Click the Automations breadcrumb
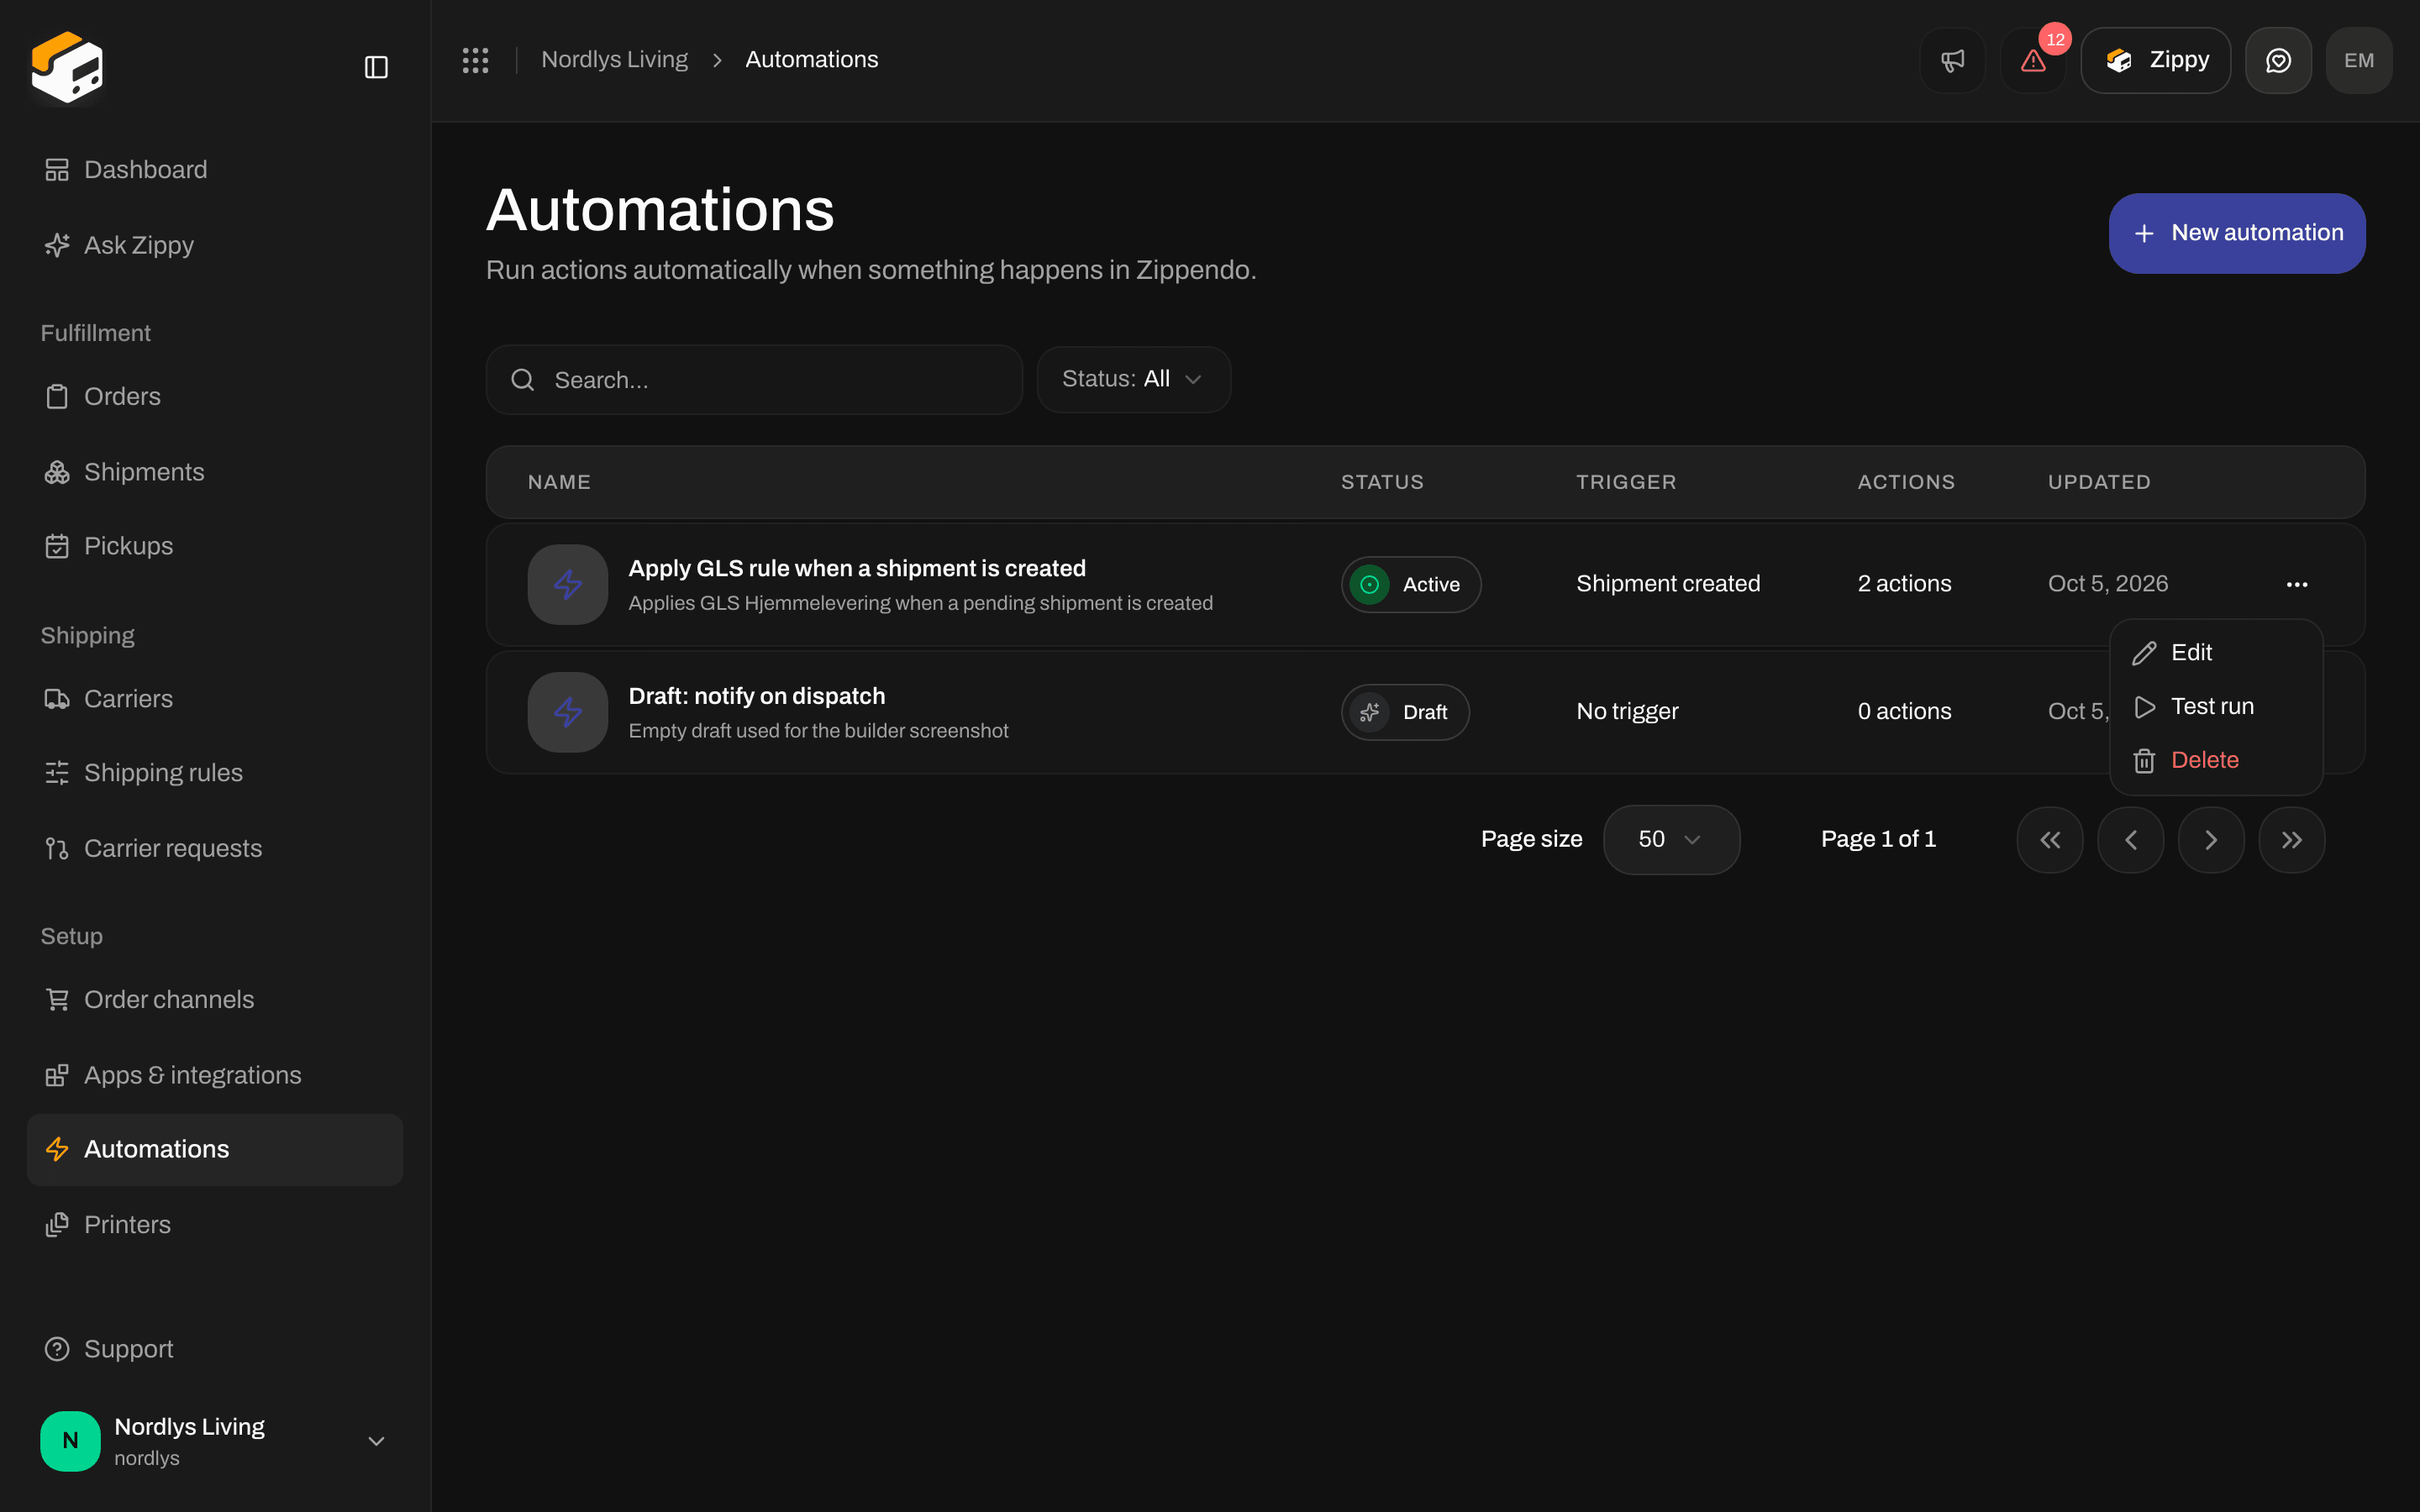The image size is (2420, 1512). (x=811, y=60)
